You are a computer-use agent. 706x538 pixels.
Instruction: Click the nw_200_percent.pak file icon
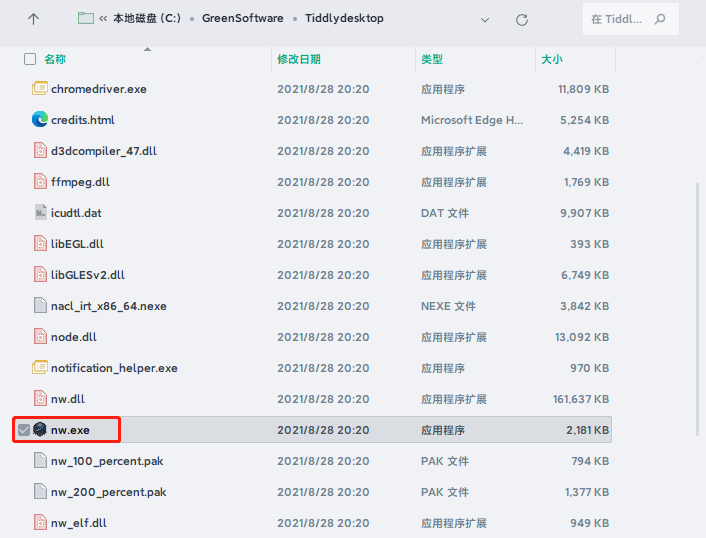pyautogui.click(x=40, y=492)
